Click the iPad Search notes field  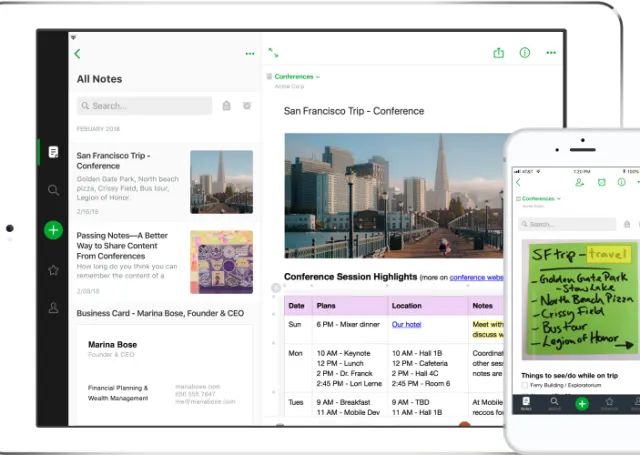point(144,106)
